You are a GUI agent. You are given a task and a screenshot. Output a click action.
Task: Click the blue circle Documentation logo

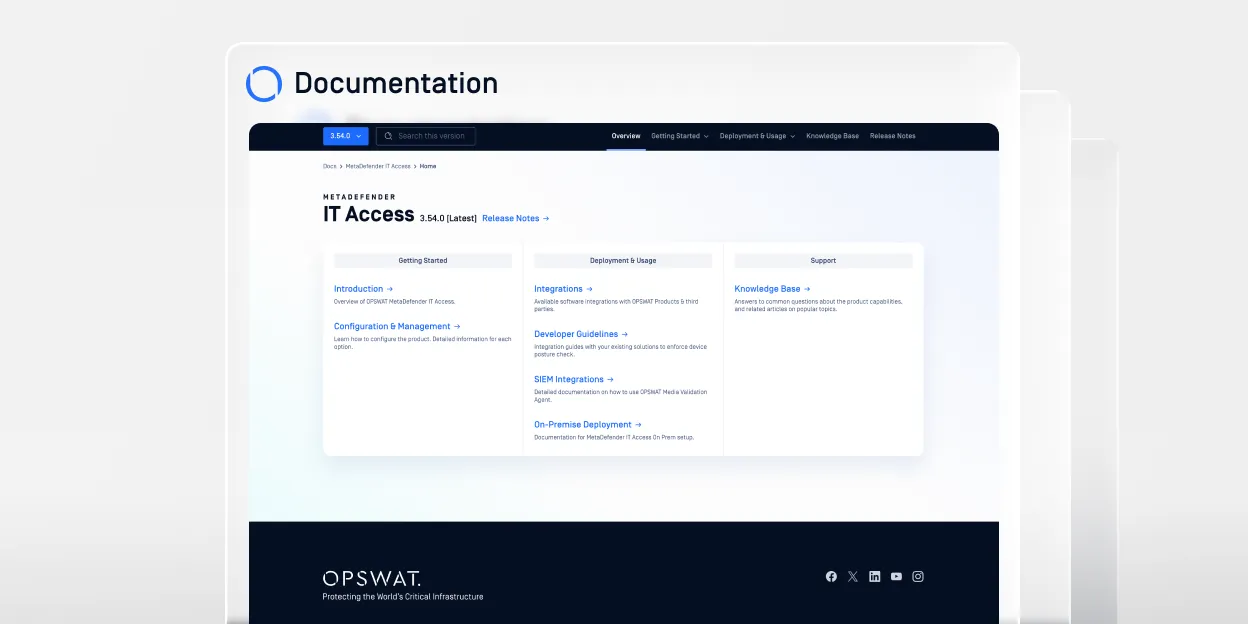pyautogui.click(x=264, y=84)
